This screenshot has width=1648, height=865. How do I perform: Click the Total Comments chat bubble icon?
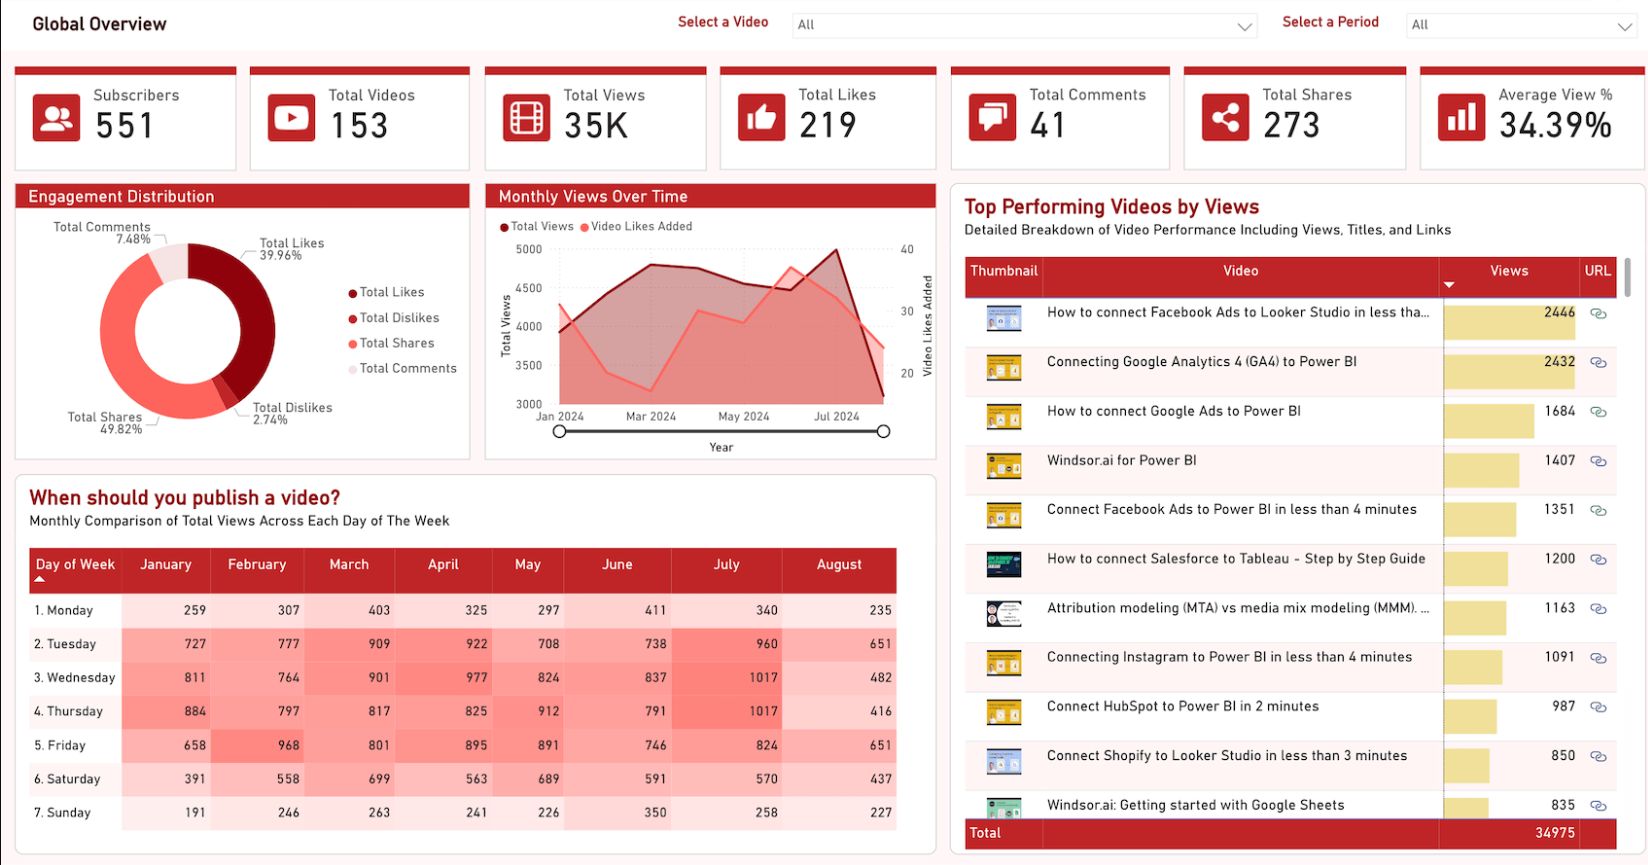click(x=992, y=118)
